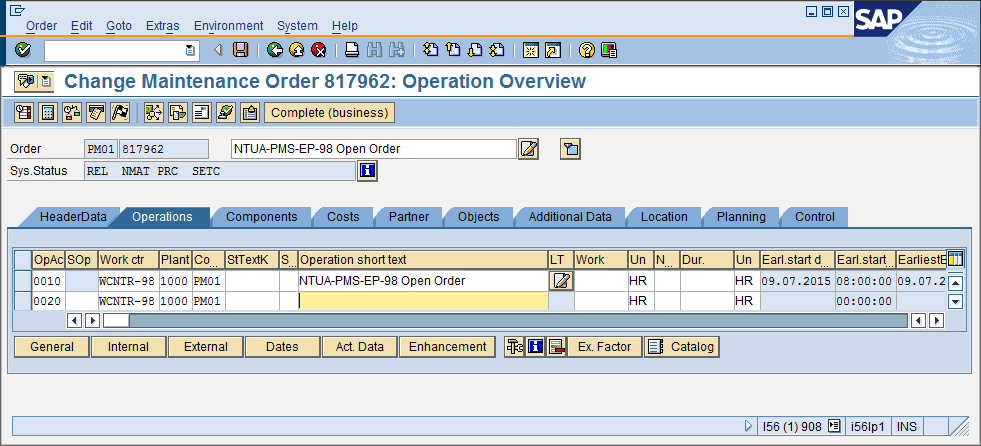Open the Help menu
The image size is (981, 446).
click(345, 26)
